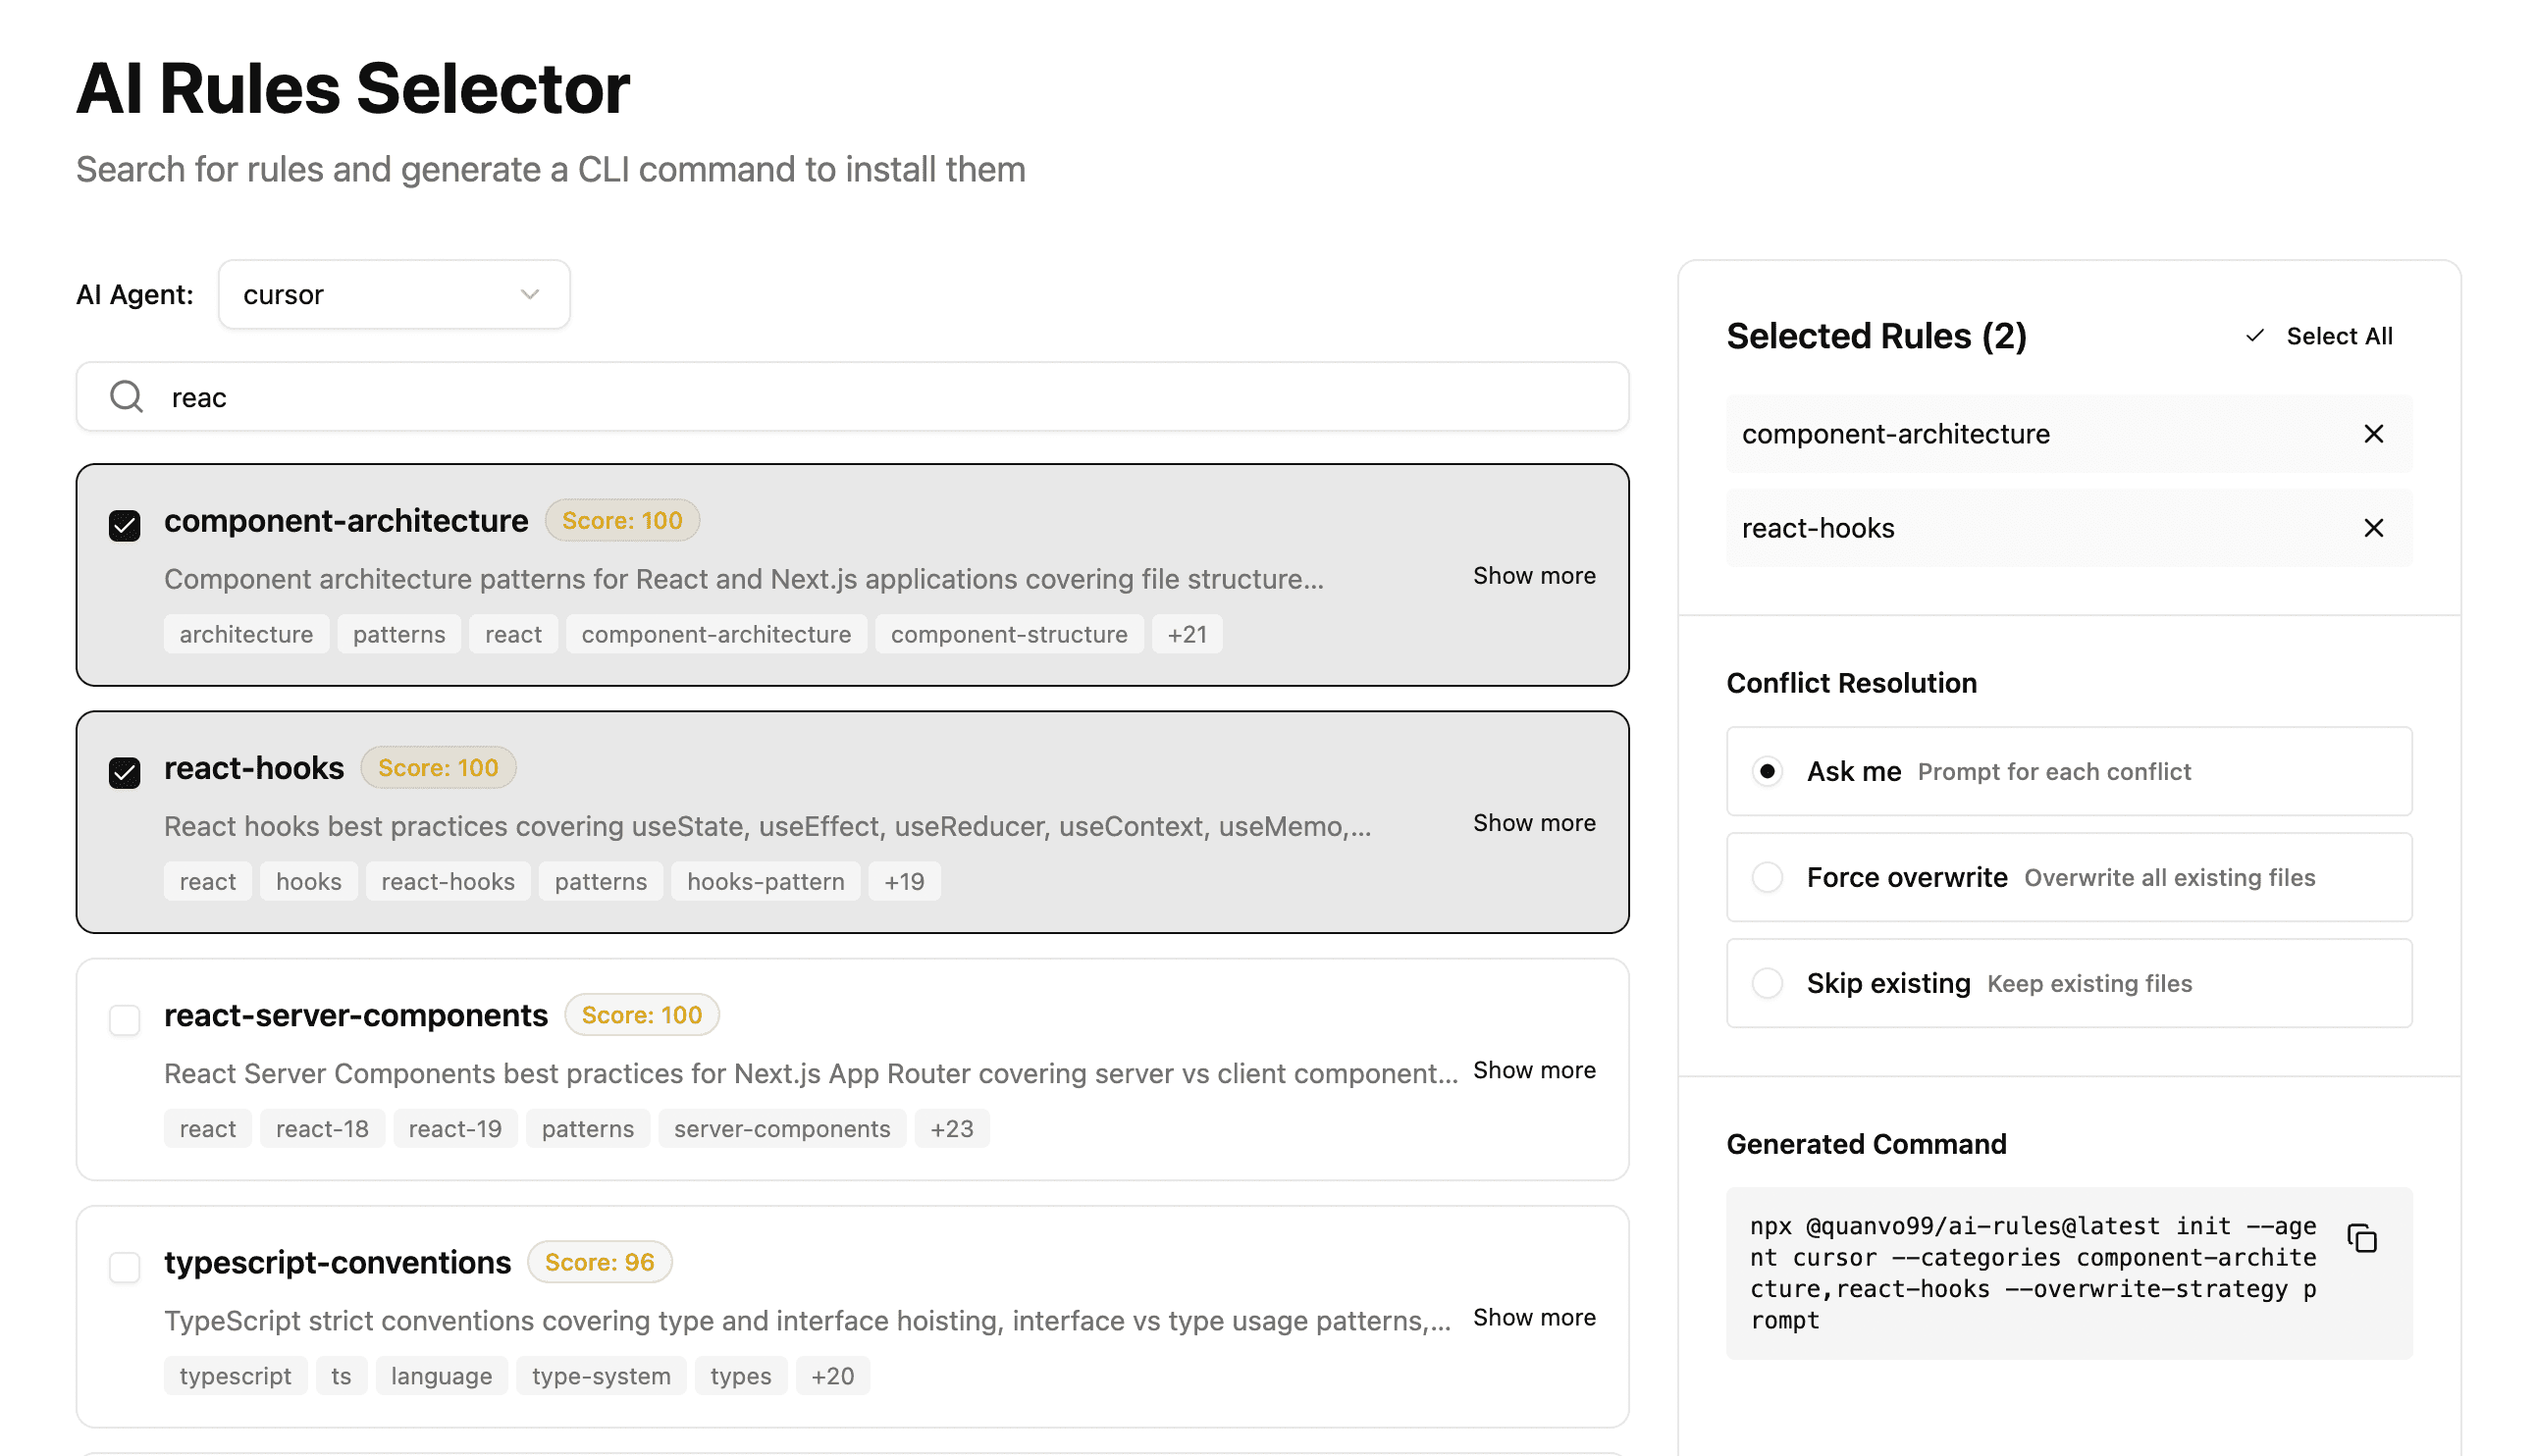Image resolution: width=2536 pixels, height=1456 pixels.
Task: Show more for typescript-conventions rule
Action: point(1533,1317)
